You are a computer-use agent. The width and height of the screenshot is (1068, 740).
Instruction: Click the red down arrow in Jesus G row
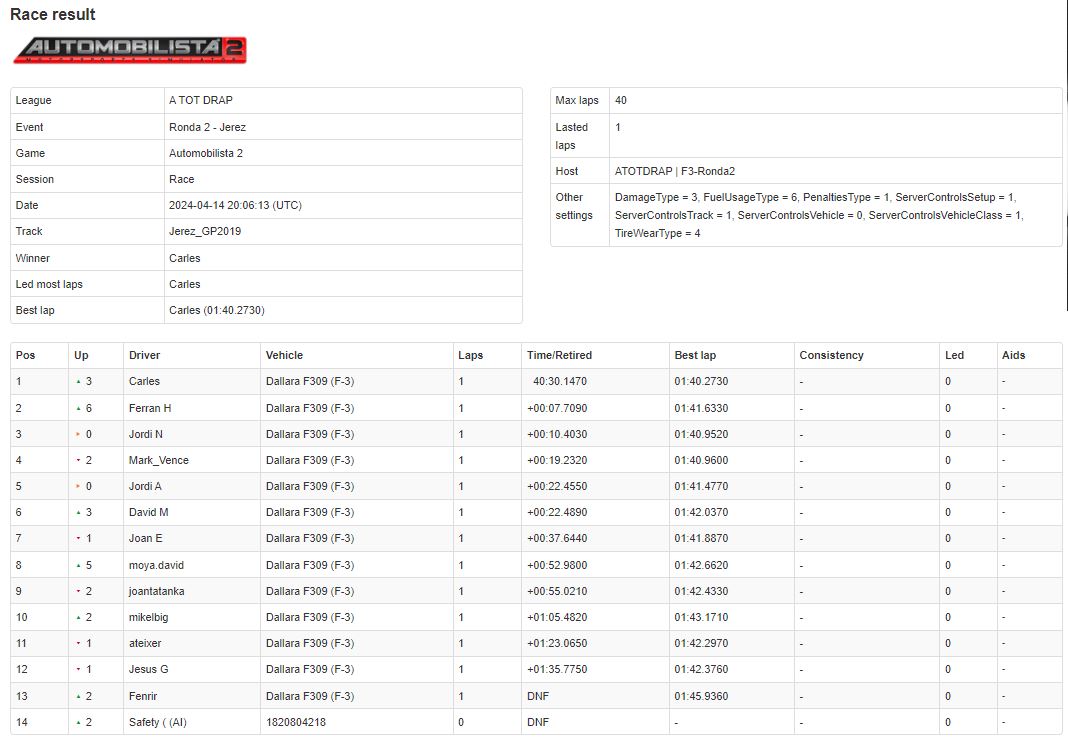[78, 669]
